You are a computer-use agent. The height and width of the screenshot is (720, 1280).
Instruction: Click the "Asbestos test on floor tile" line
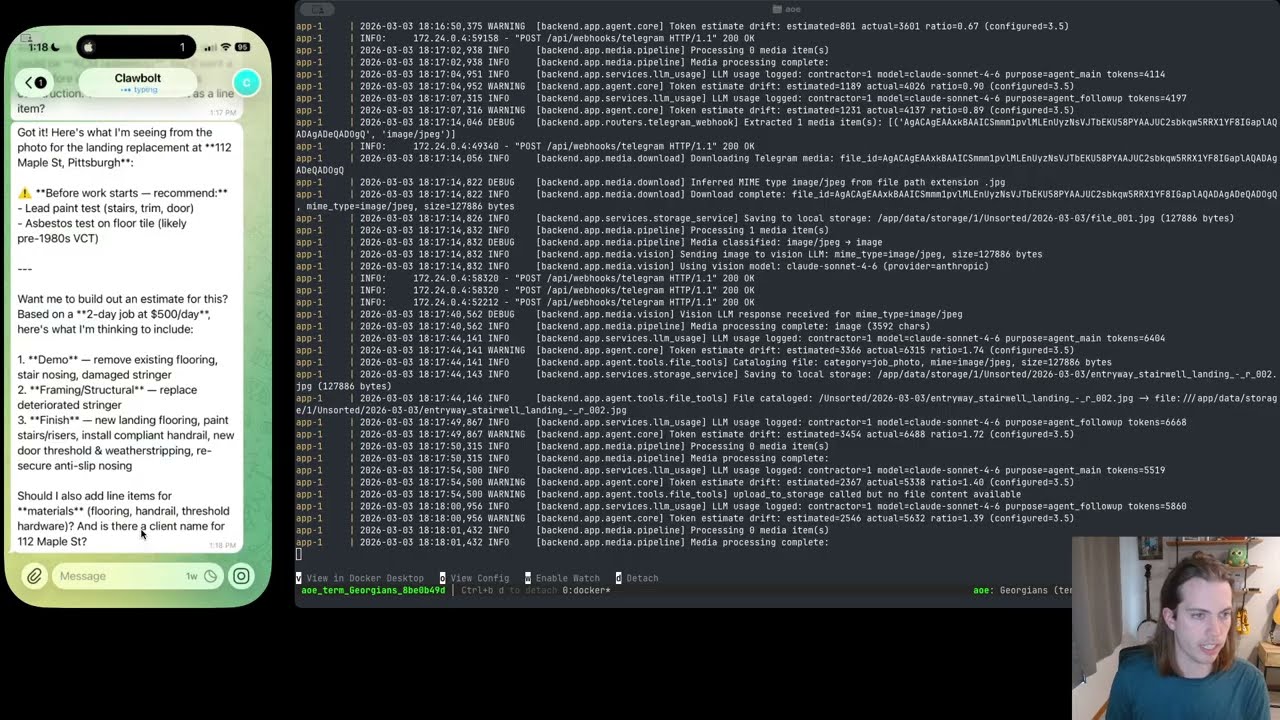tap(106, 230)
